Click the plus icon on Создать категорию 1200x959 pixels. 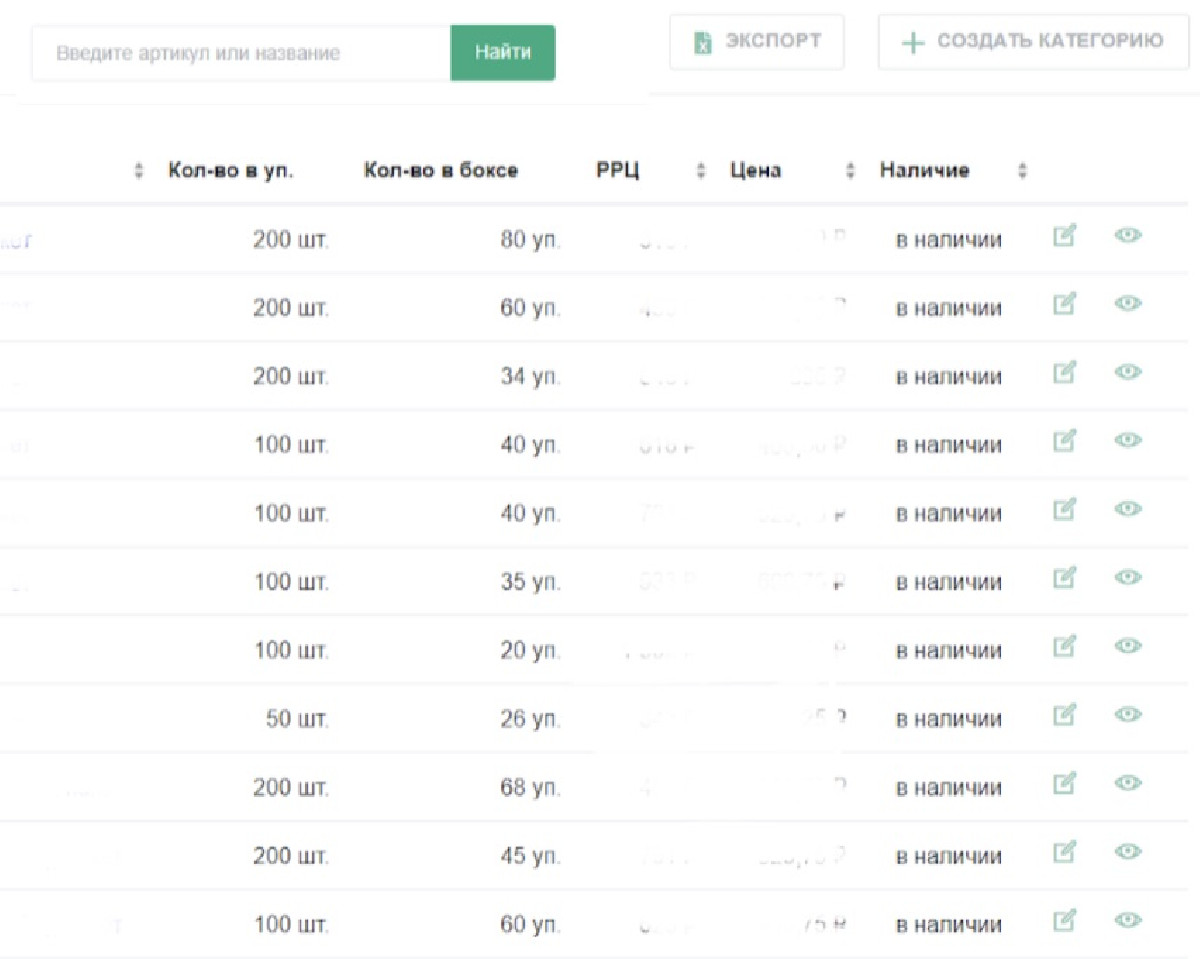(x=912, y=43)
